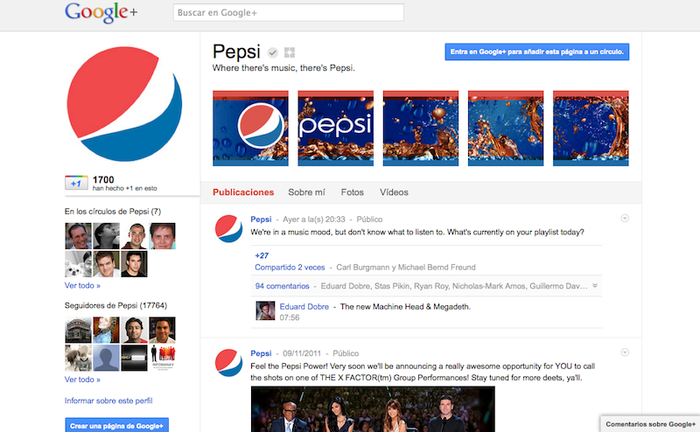Click Eduard Dobre commenter name

tap(304, 307)
